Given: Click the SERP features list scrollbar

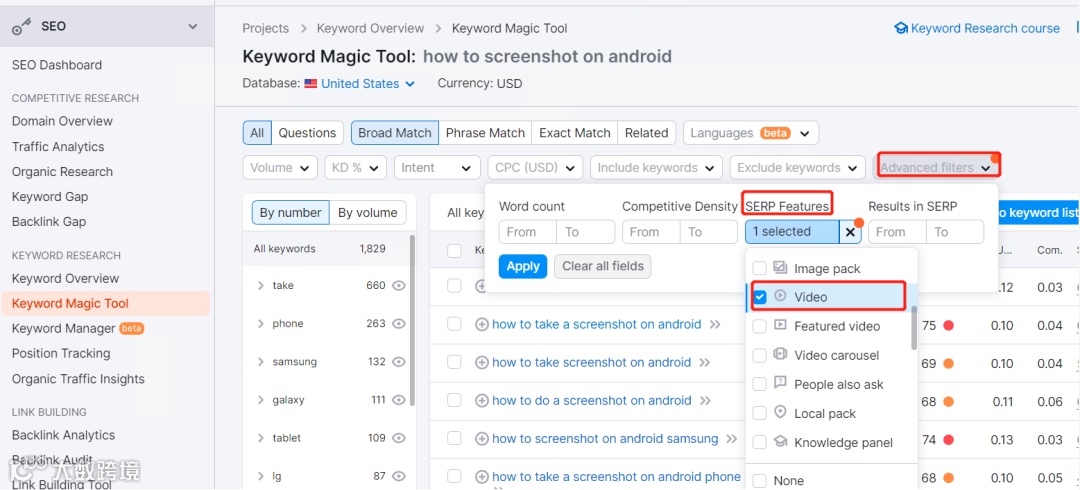Looking at the screenshot, I should 914,328.
